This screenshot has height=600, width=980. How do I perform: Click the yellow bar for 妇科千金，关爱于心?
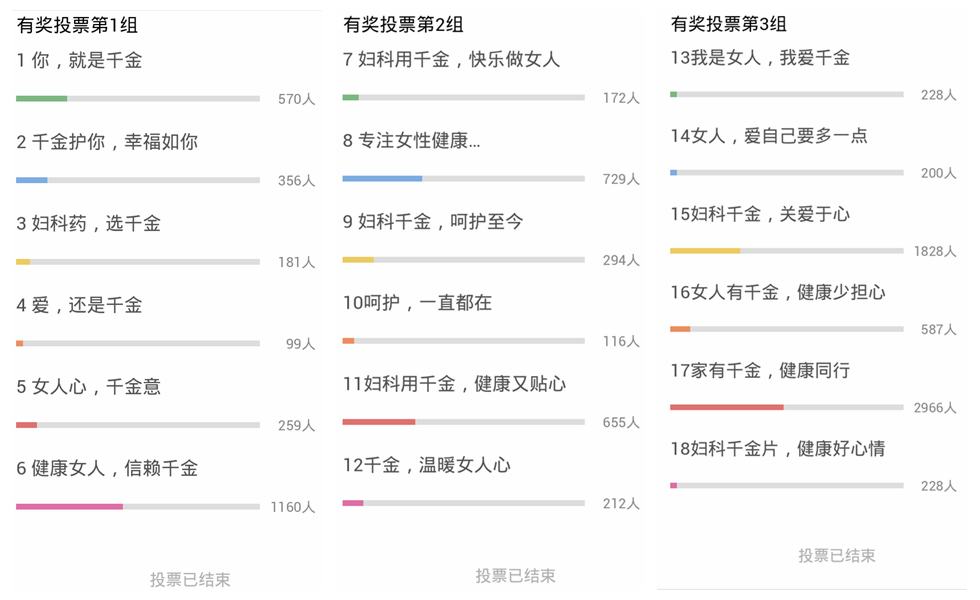[705, 251]
